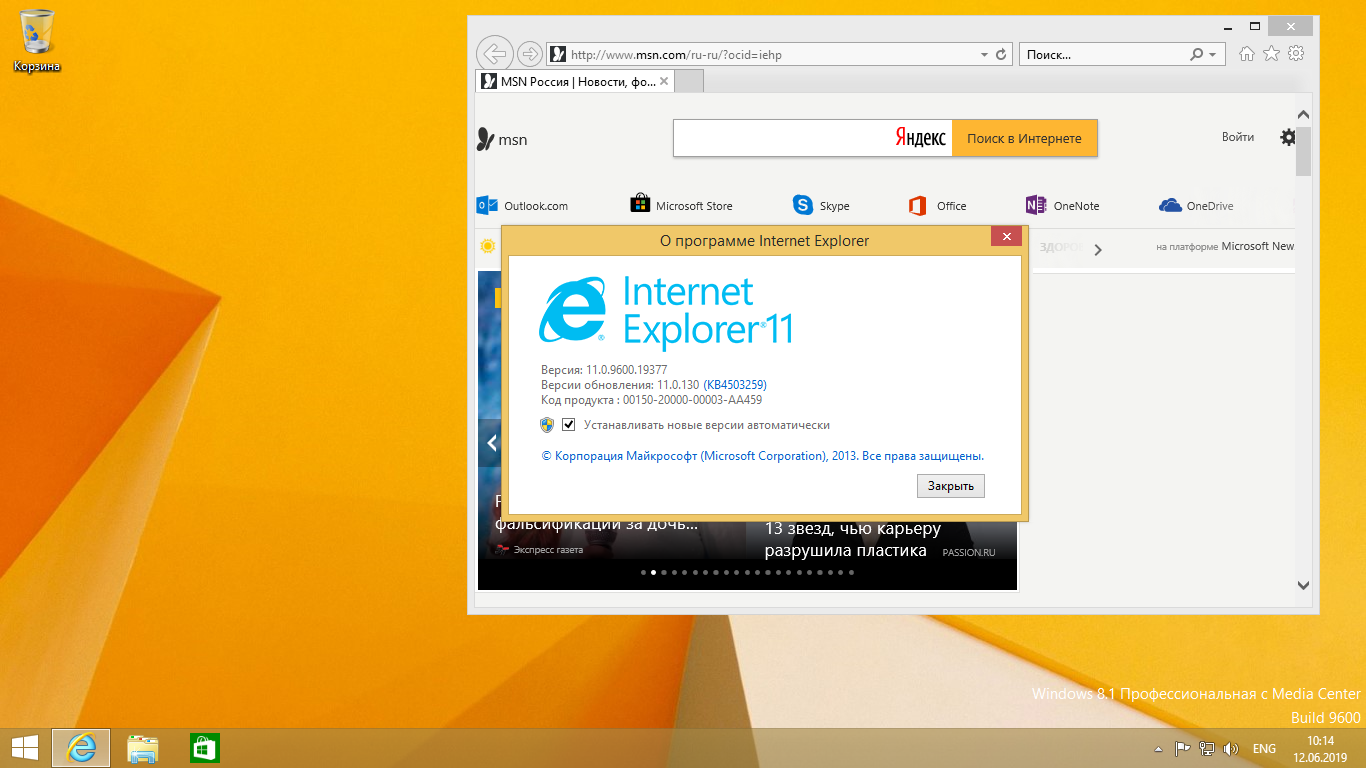Refresh the page using the reload icon
Image resolution: width=1366 pixels, height=768 pixels.
[1001, 54]
